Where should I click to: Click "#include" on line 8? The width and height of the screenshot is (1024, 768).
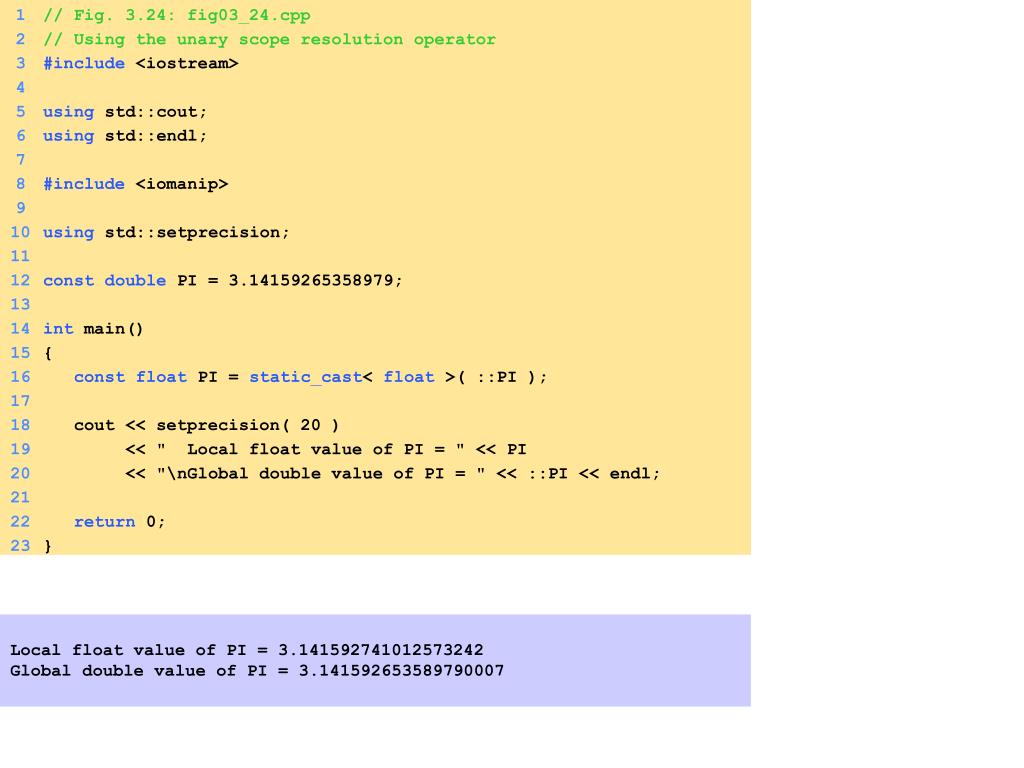click(x=84, y=184)
